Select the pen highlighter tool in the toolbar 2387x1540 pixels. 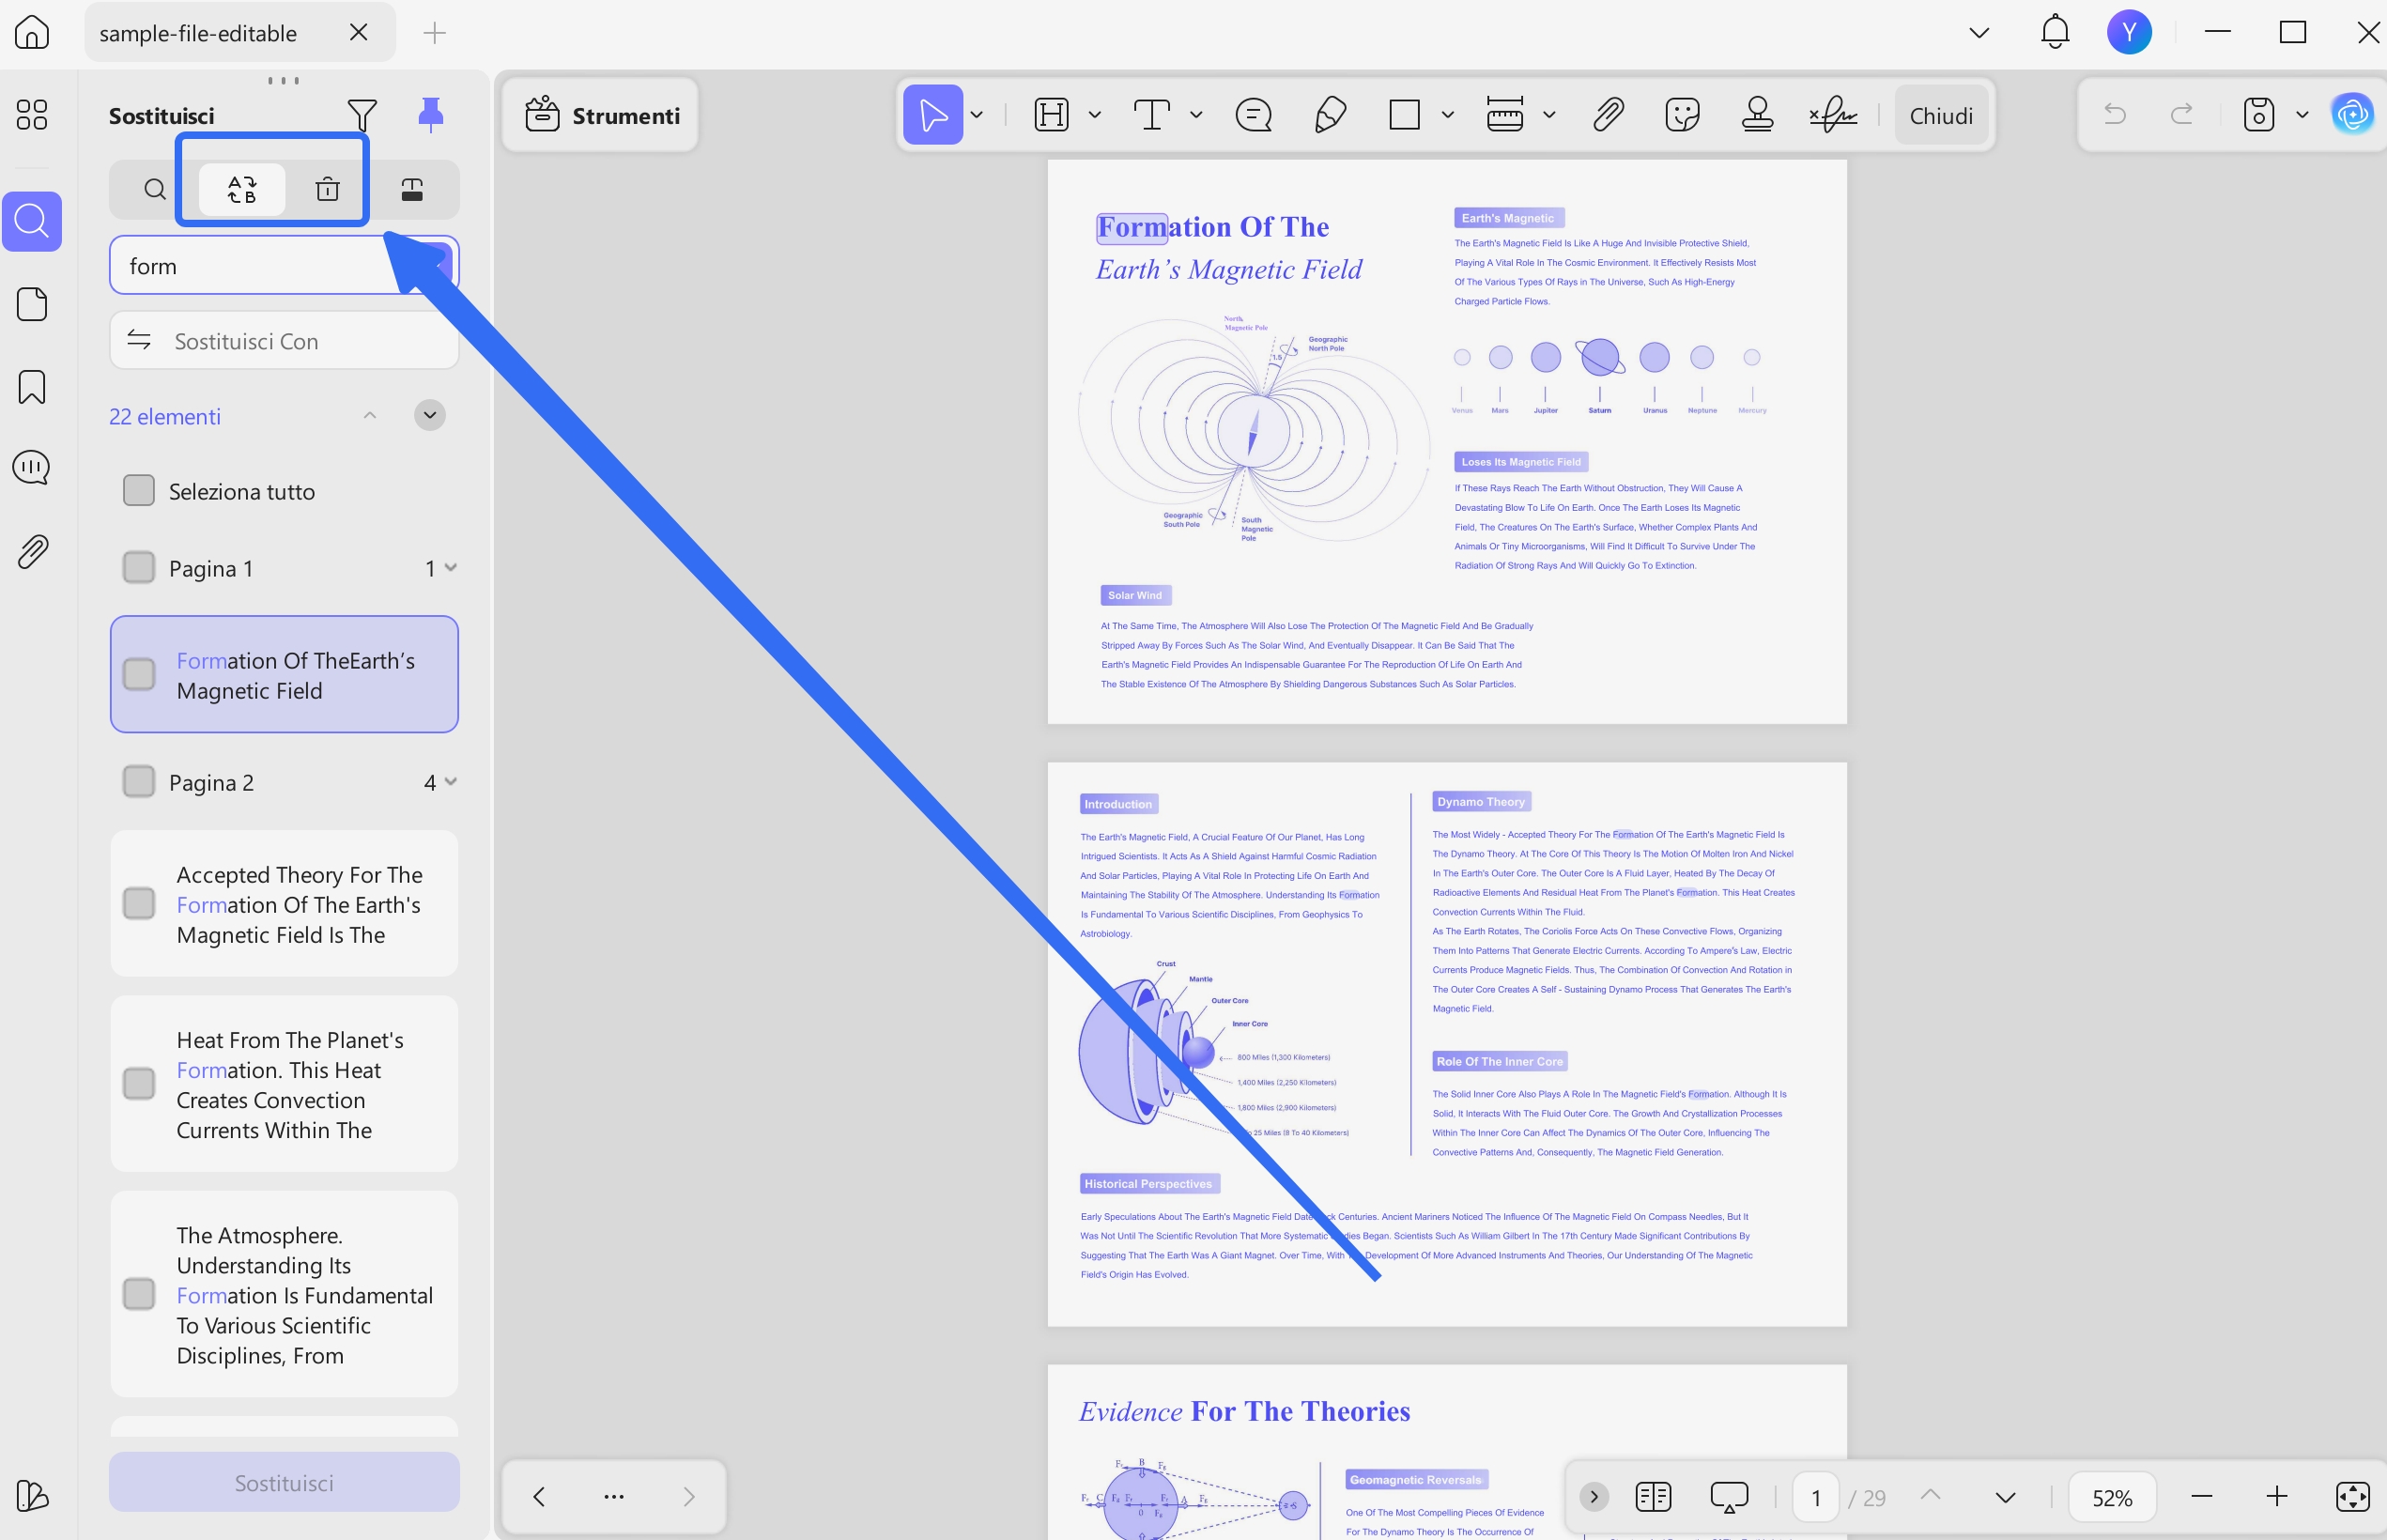click(x=1329, y=115)
